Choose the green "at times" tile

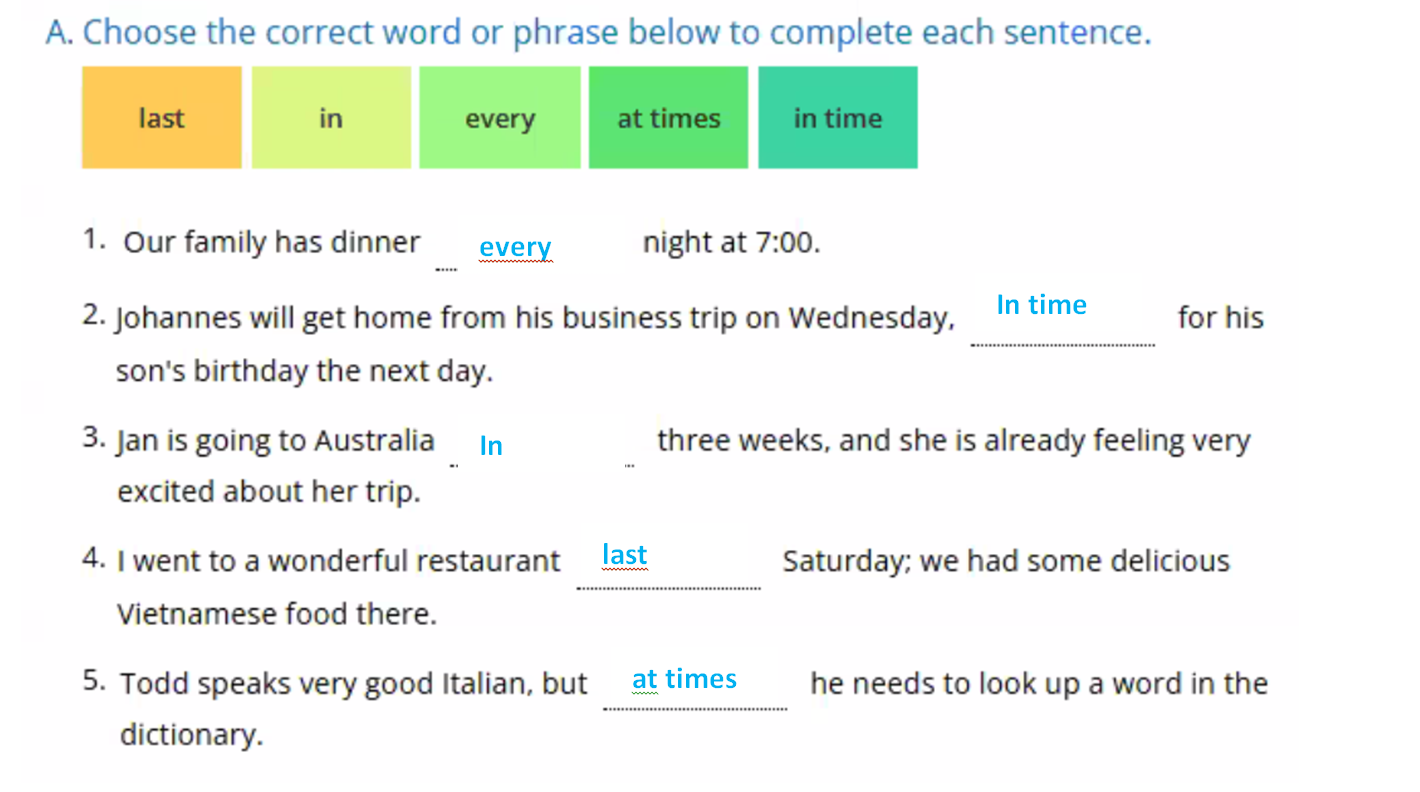point(668,118)
